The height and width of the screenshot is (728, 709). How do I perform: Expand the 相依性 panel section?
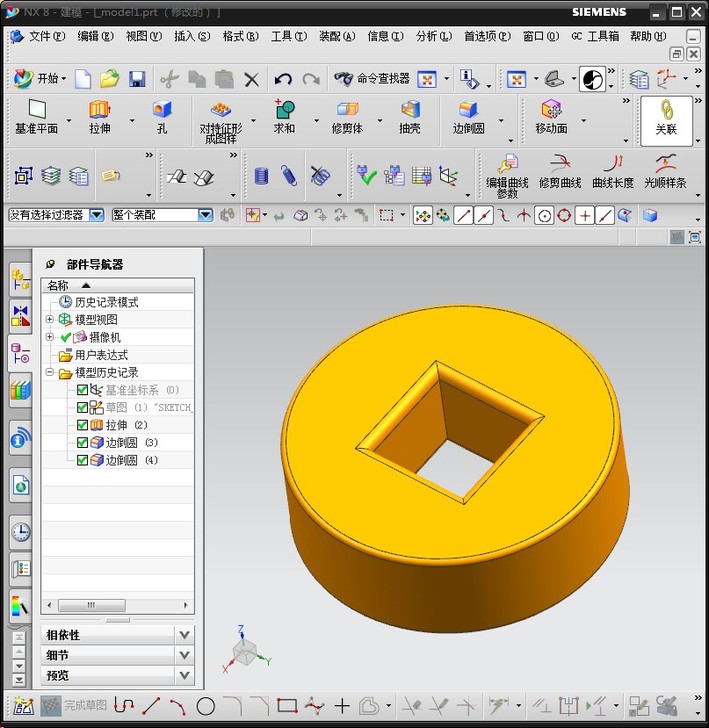[184, 634]
